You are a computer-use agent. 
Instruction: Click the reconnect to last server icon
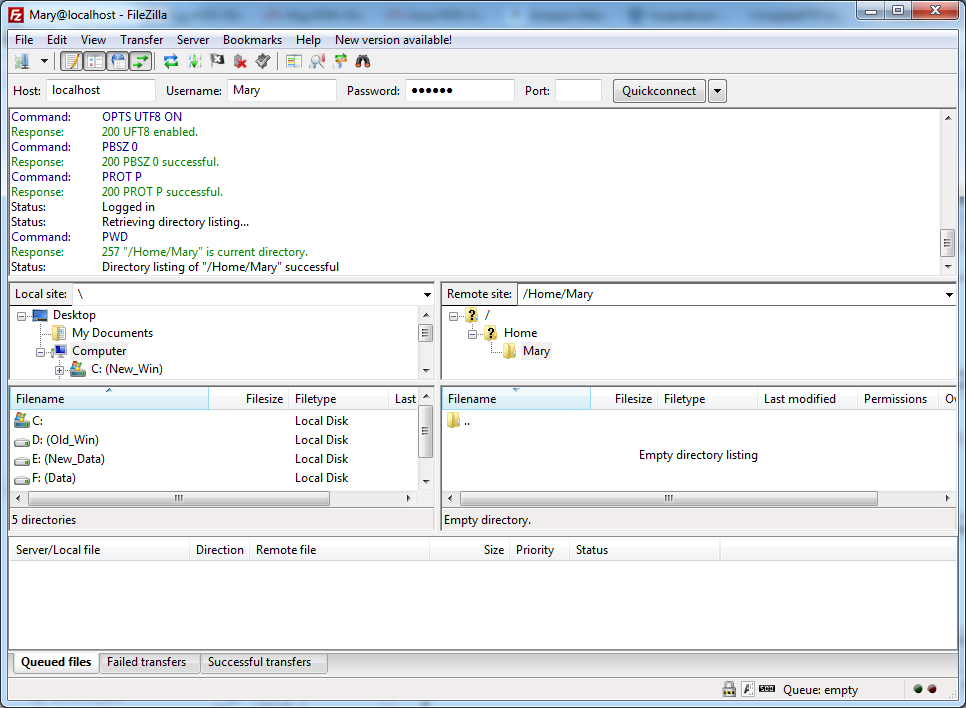tap(262, 62)
